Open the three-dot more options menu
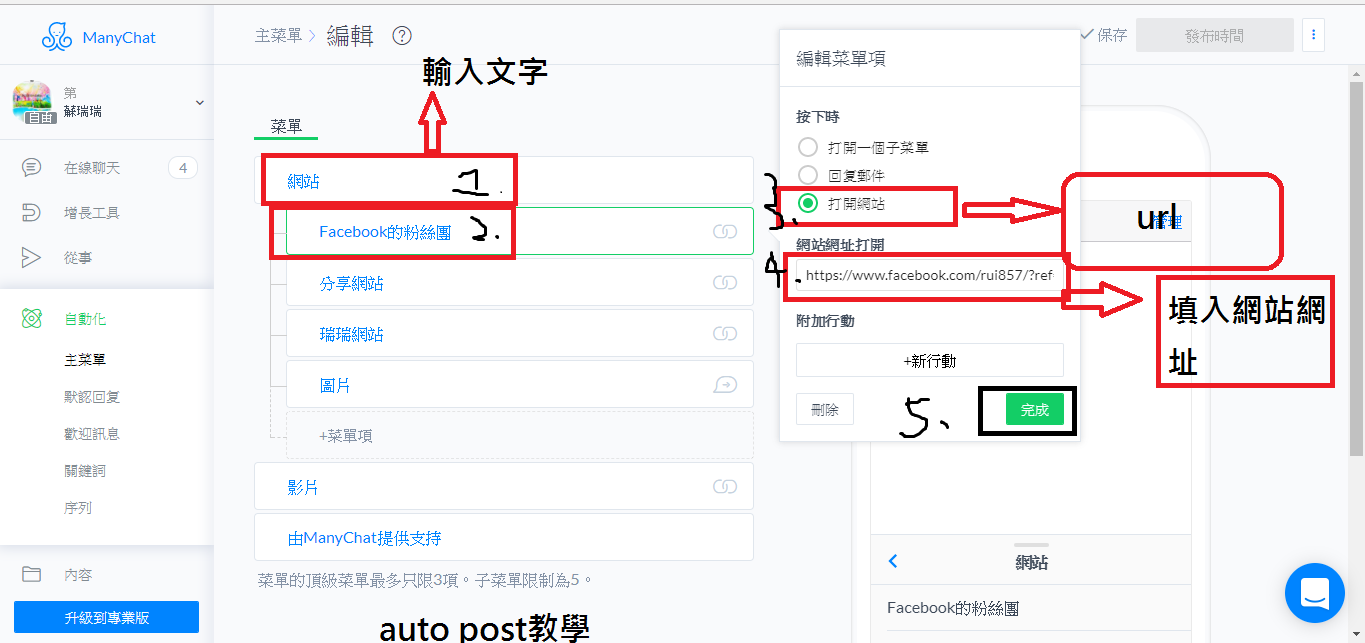Viewport: 1365px width, 643px height. 1314,36
